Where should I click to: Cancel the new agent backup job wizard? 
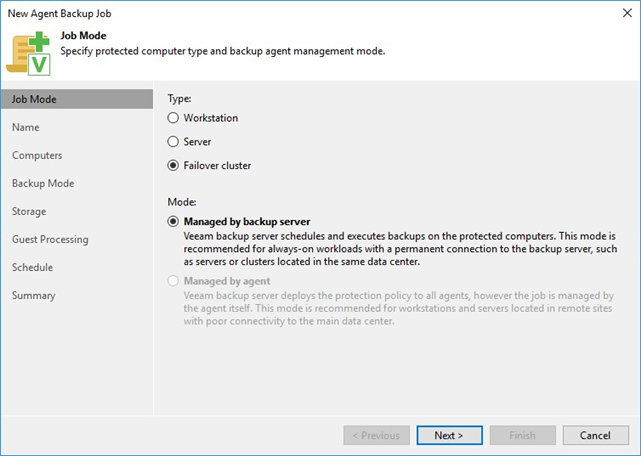[x=595, y=435]
